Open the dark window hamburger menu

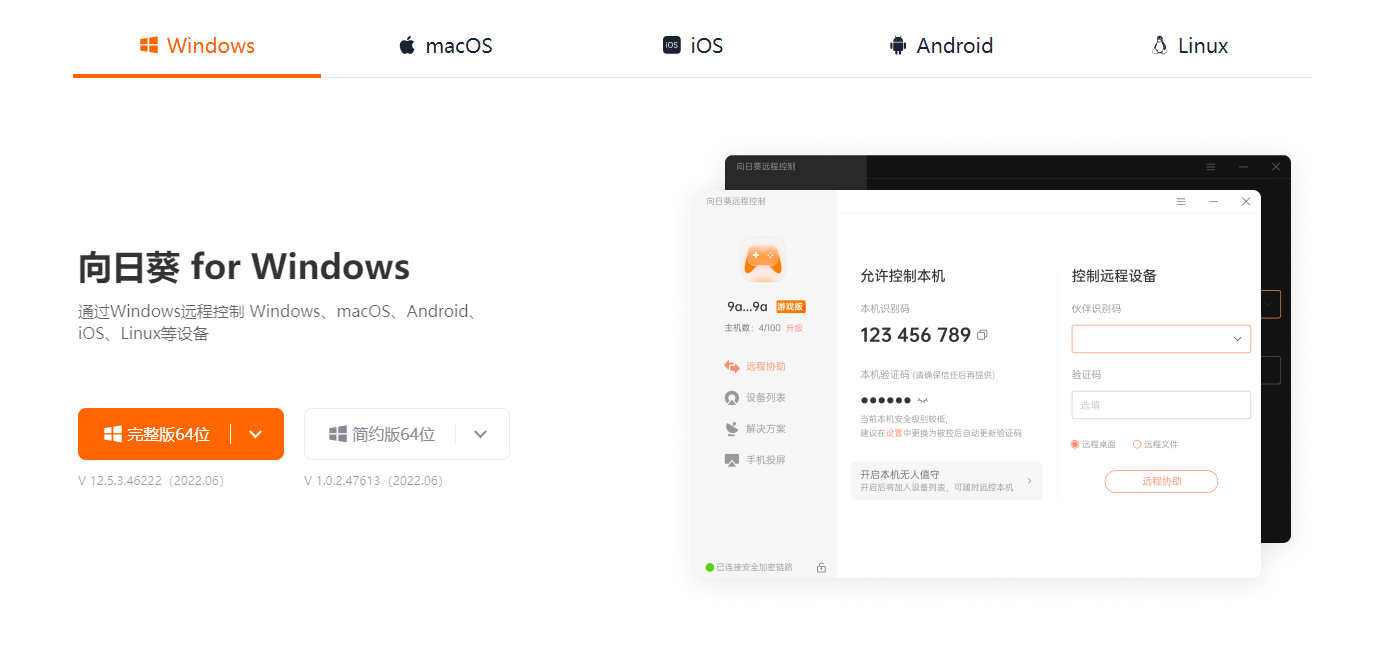[1211, 166]
